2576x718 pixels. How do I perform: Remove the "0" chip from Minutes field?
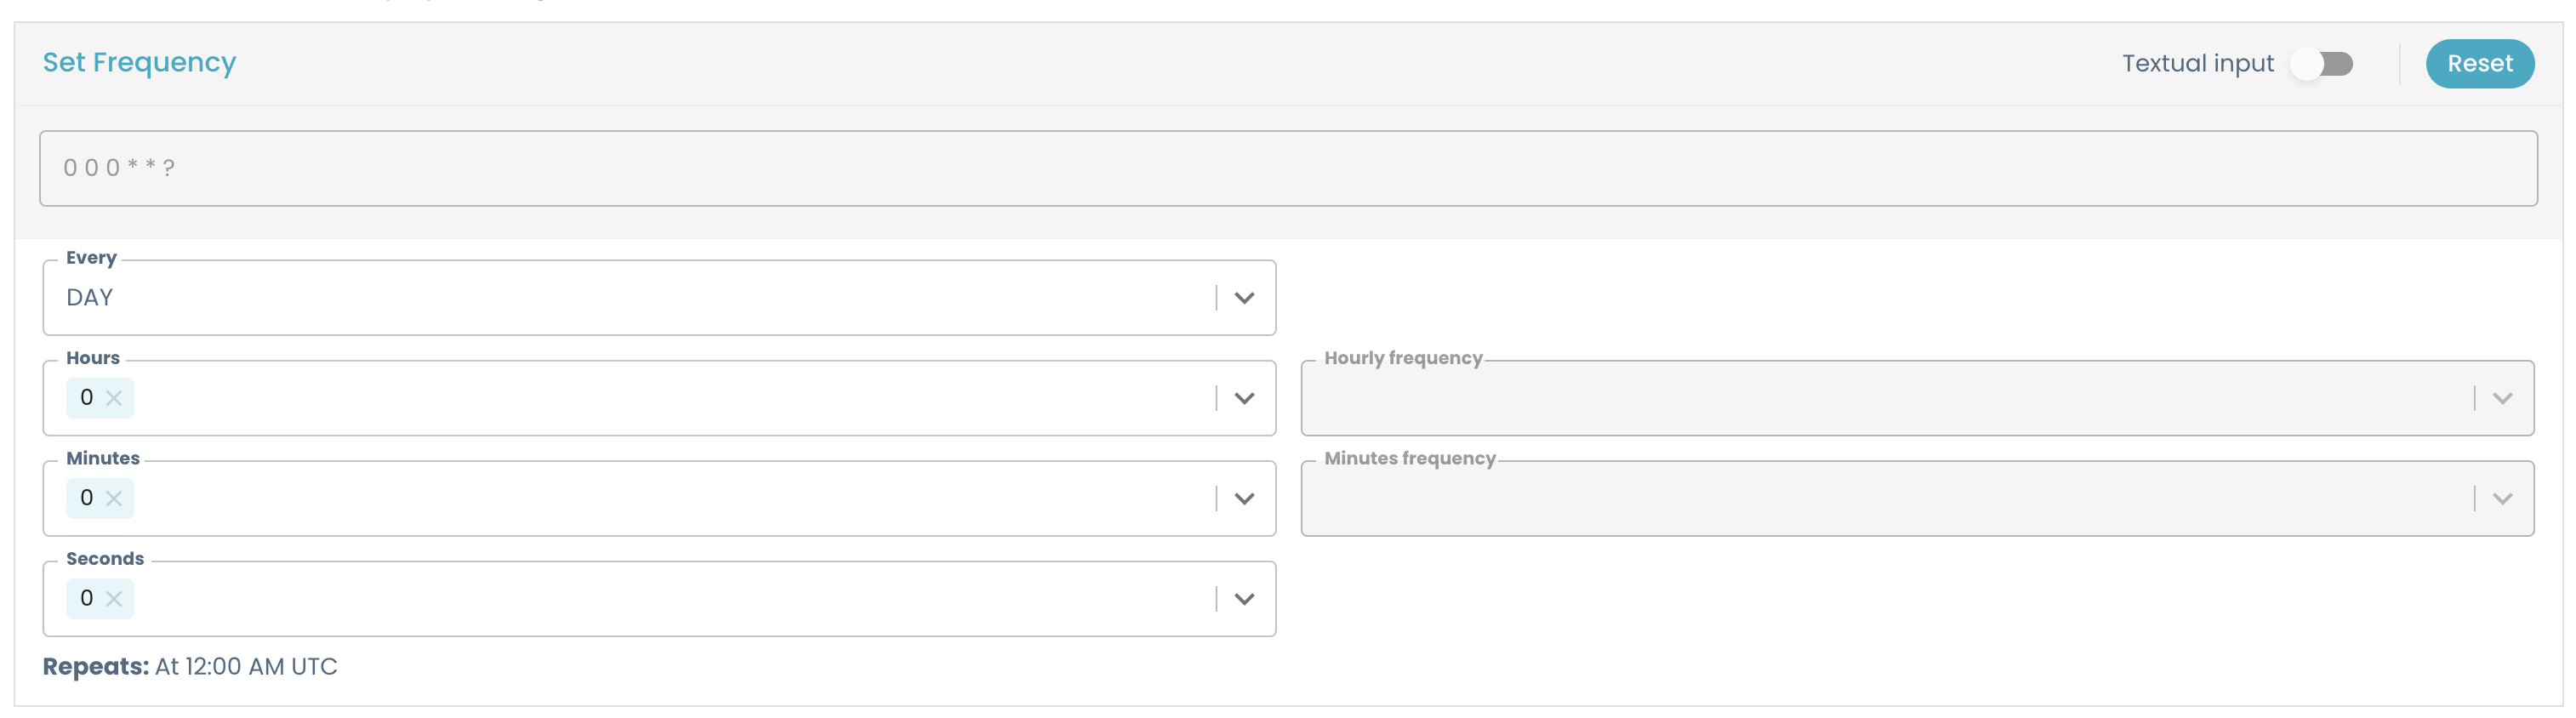click(x=116, y=497)
